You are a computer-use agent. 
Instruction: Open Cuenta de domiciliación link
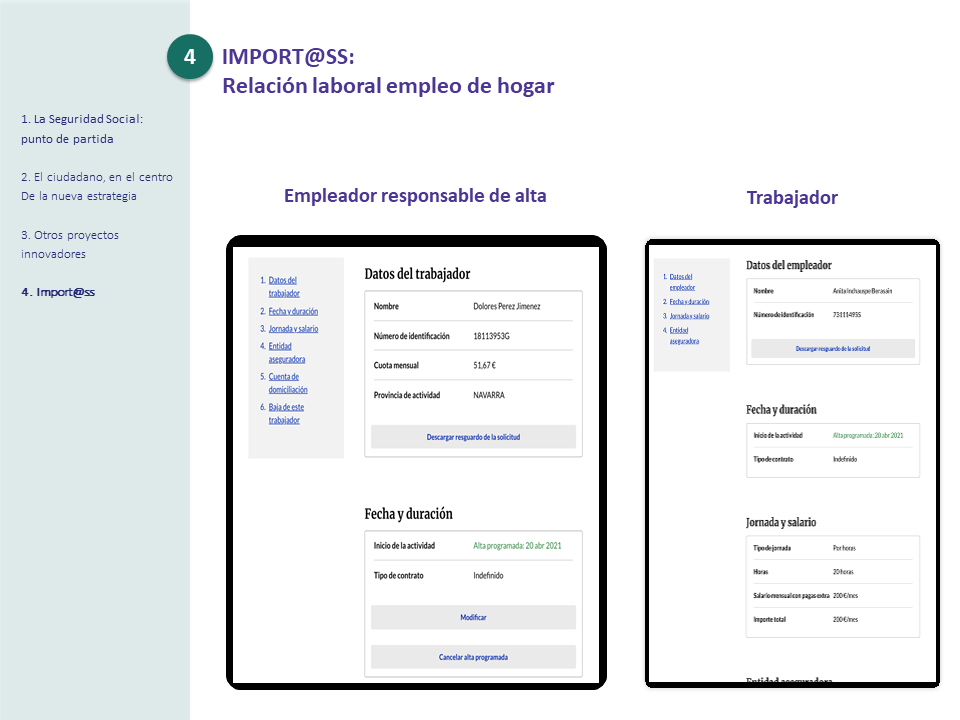(x=288, y=383)
